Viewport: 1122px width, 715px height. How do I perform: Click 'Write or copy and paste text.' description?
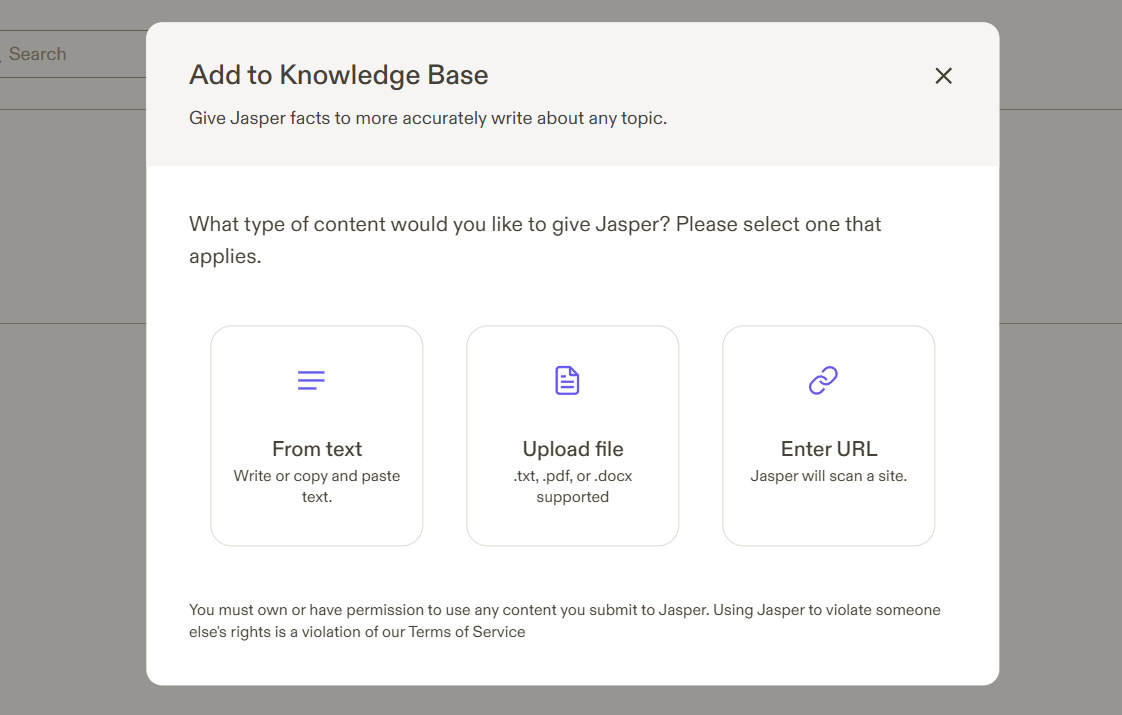pos(317,486)
